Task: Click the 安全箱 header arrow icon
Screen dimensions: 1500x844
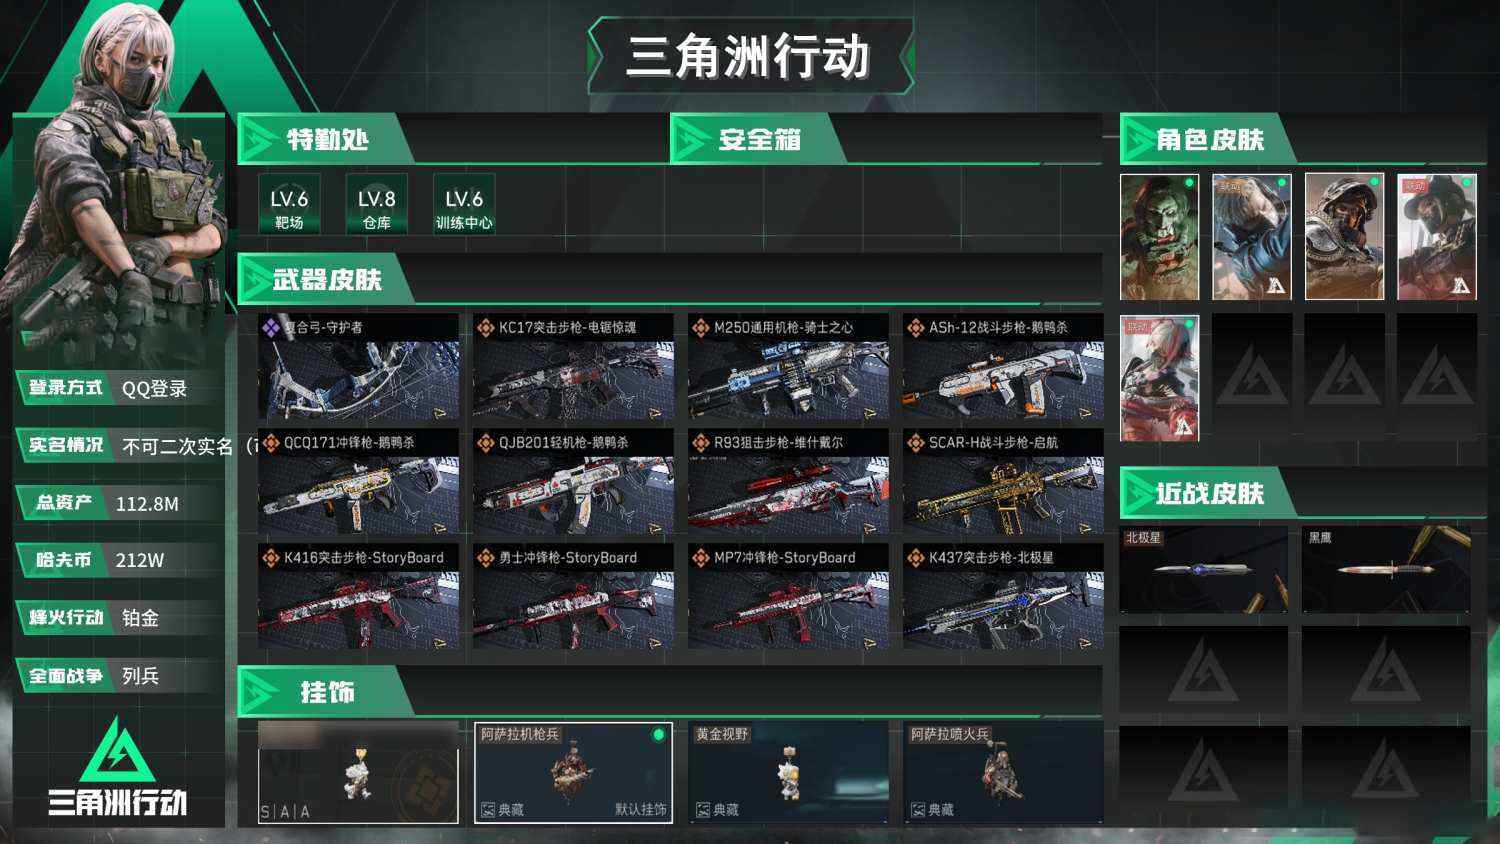Action: 691,140
